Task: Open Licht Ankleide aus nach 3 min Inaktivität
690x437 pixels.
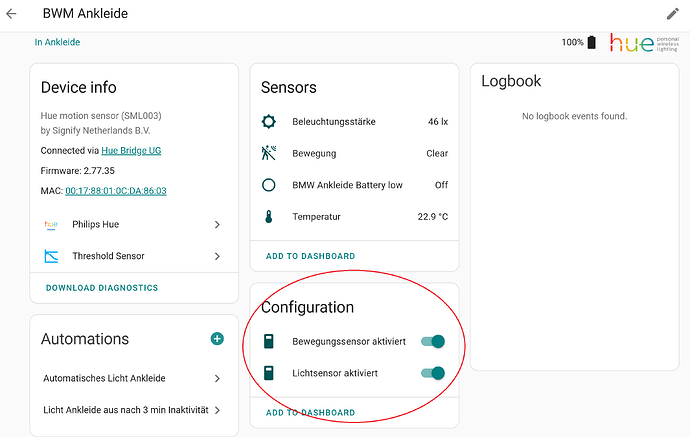Action: (x=134, y=410)
